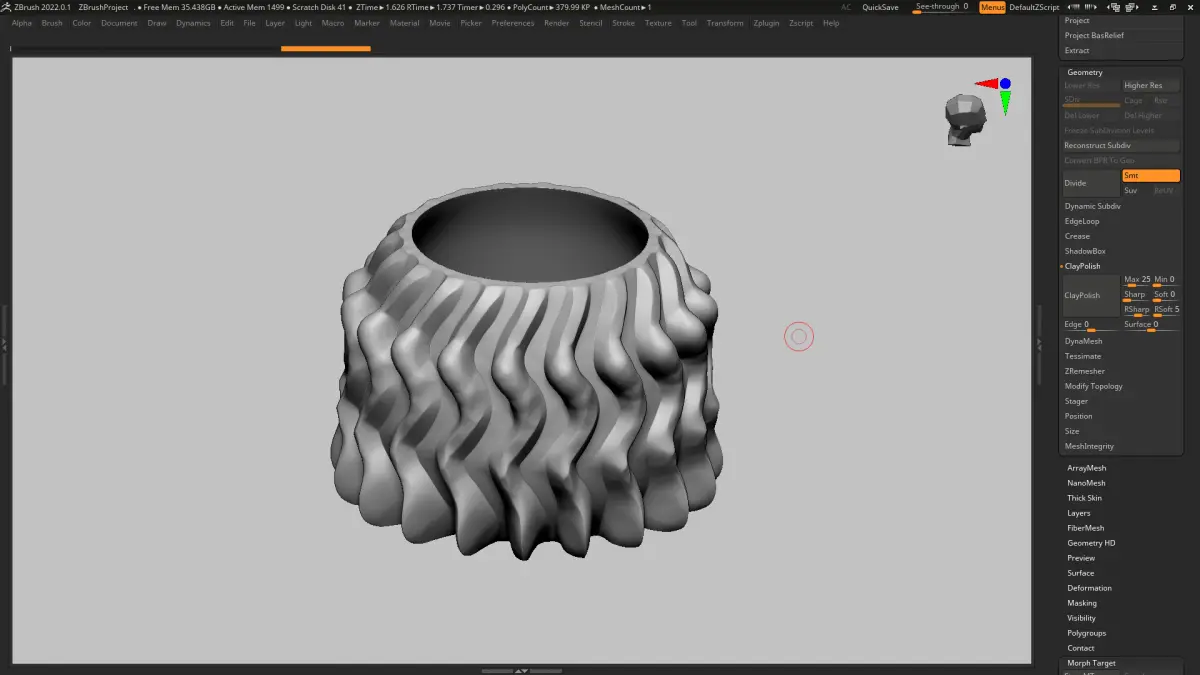The image size is (1200, 675).
Task: Open the FiberMesh subpalette
Action: [x=1086, y=528]
